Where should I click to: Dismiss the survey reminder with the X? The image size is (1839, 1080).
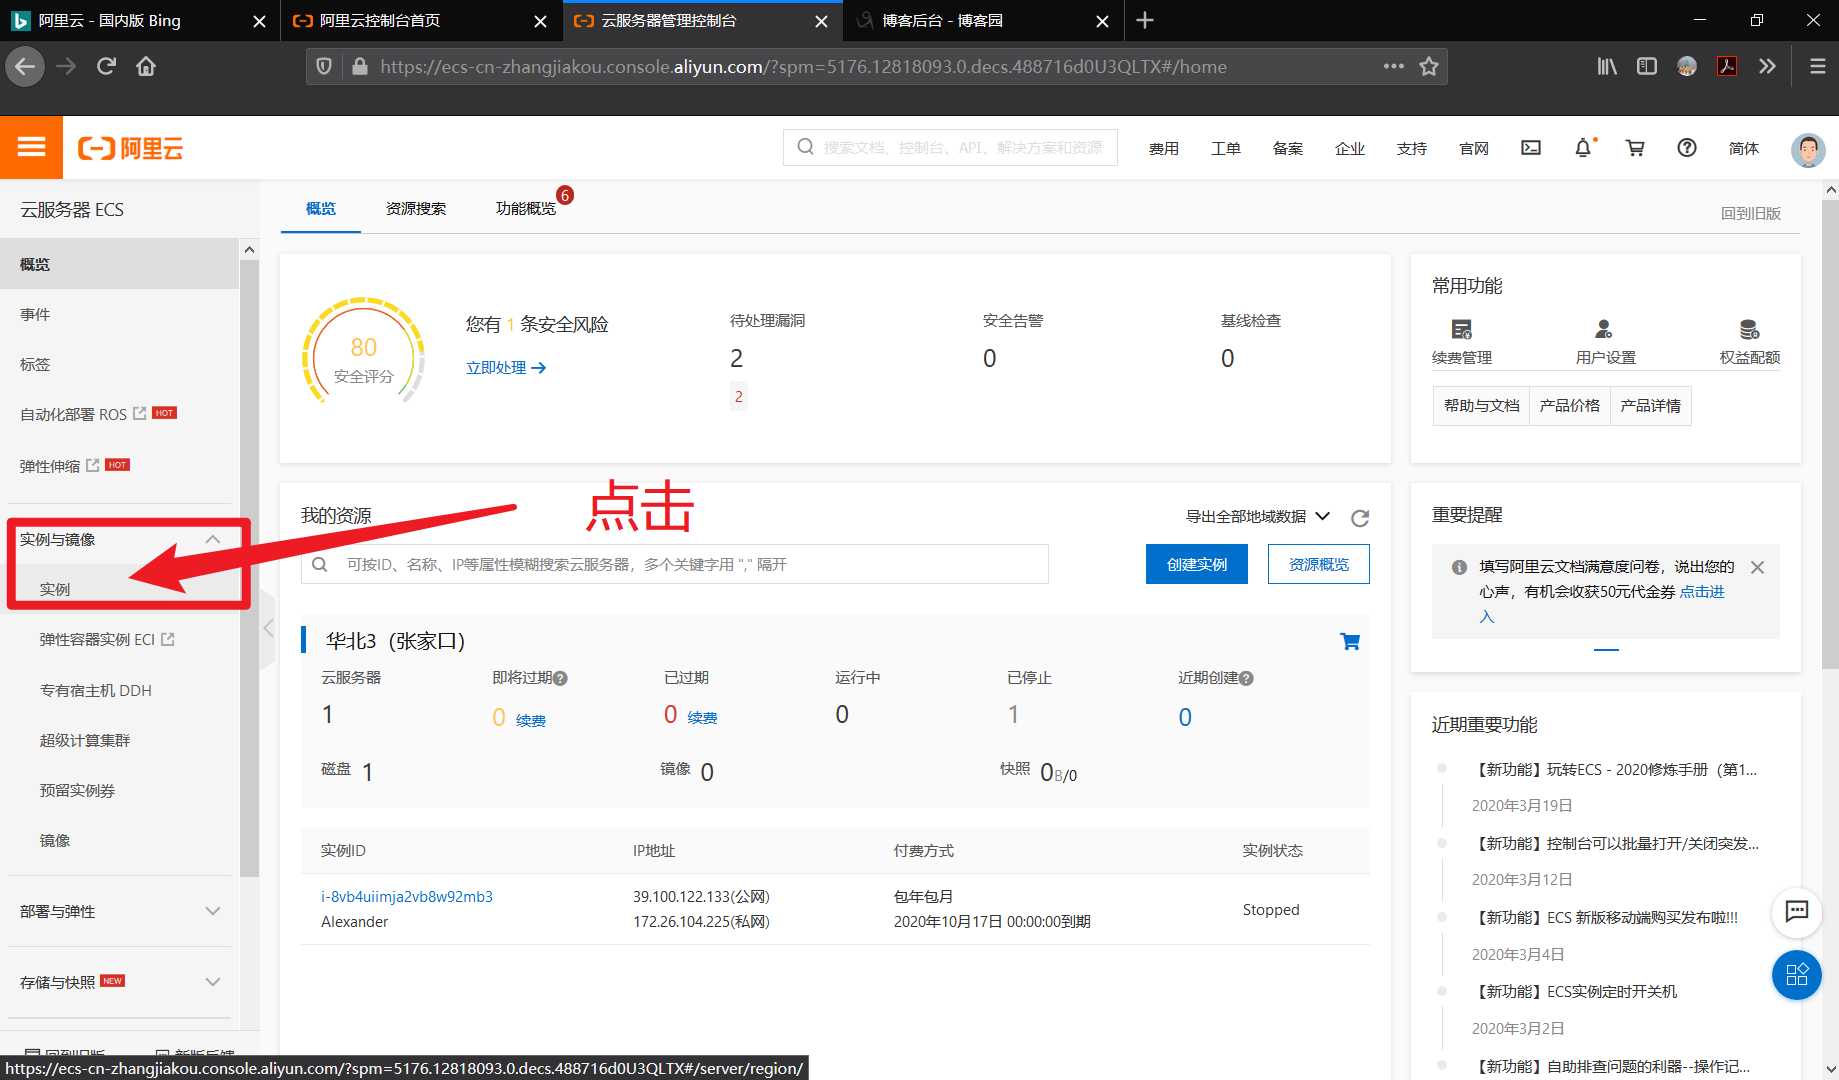(x=1757, y=567)
